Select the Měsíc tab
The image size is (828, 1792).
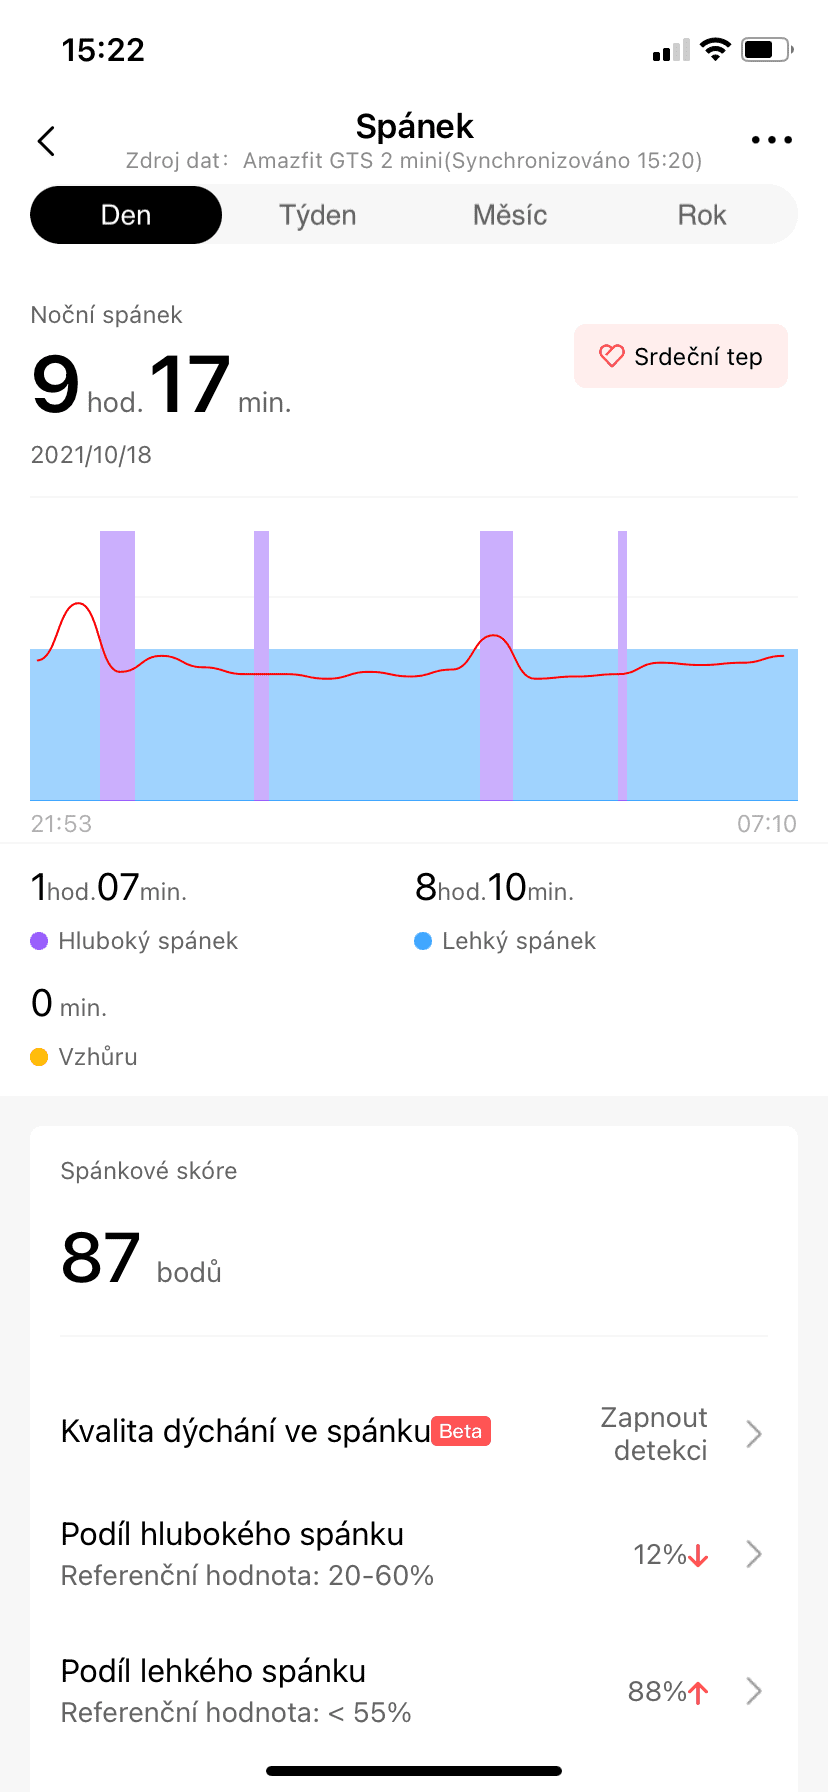[x=510, y=215]
